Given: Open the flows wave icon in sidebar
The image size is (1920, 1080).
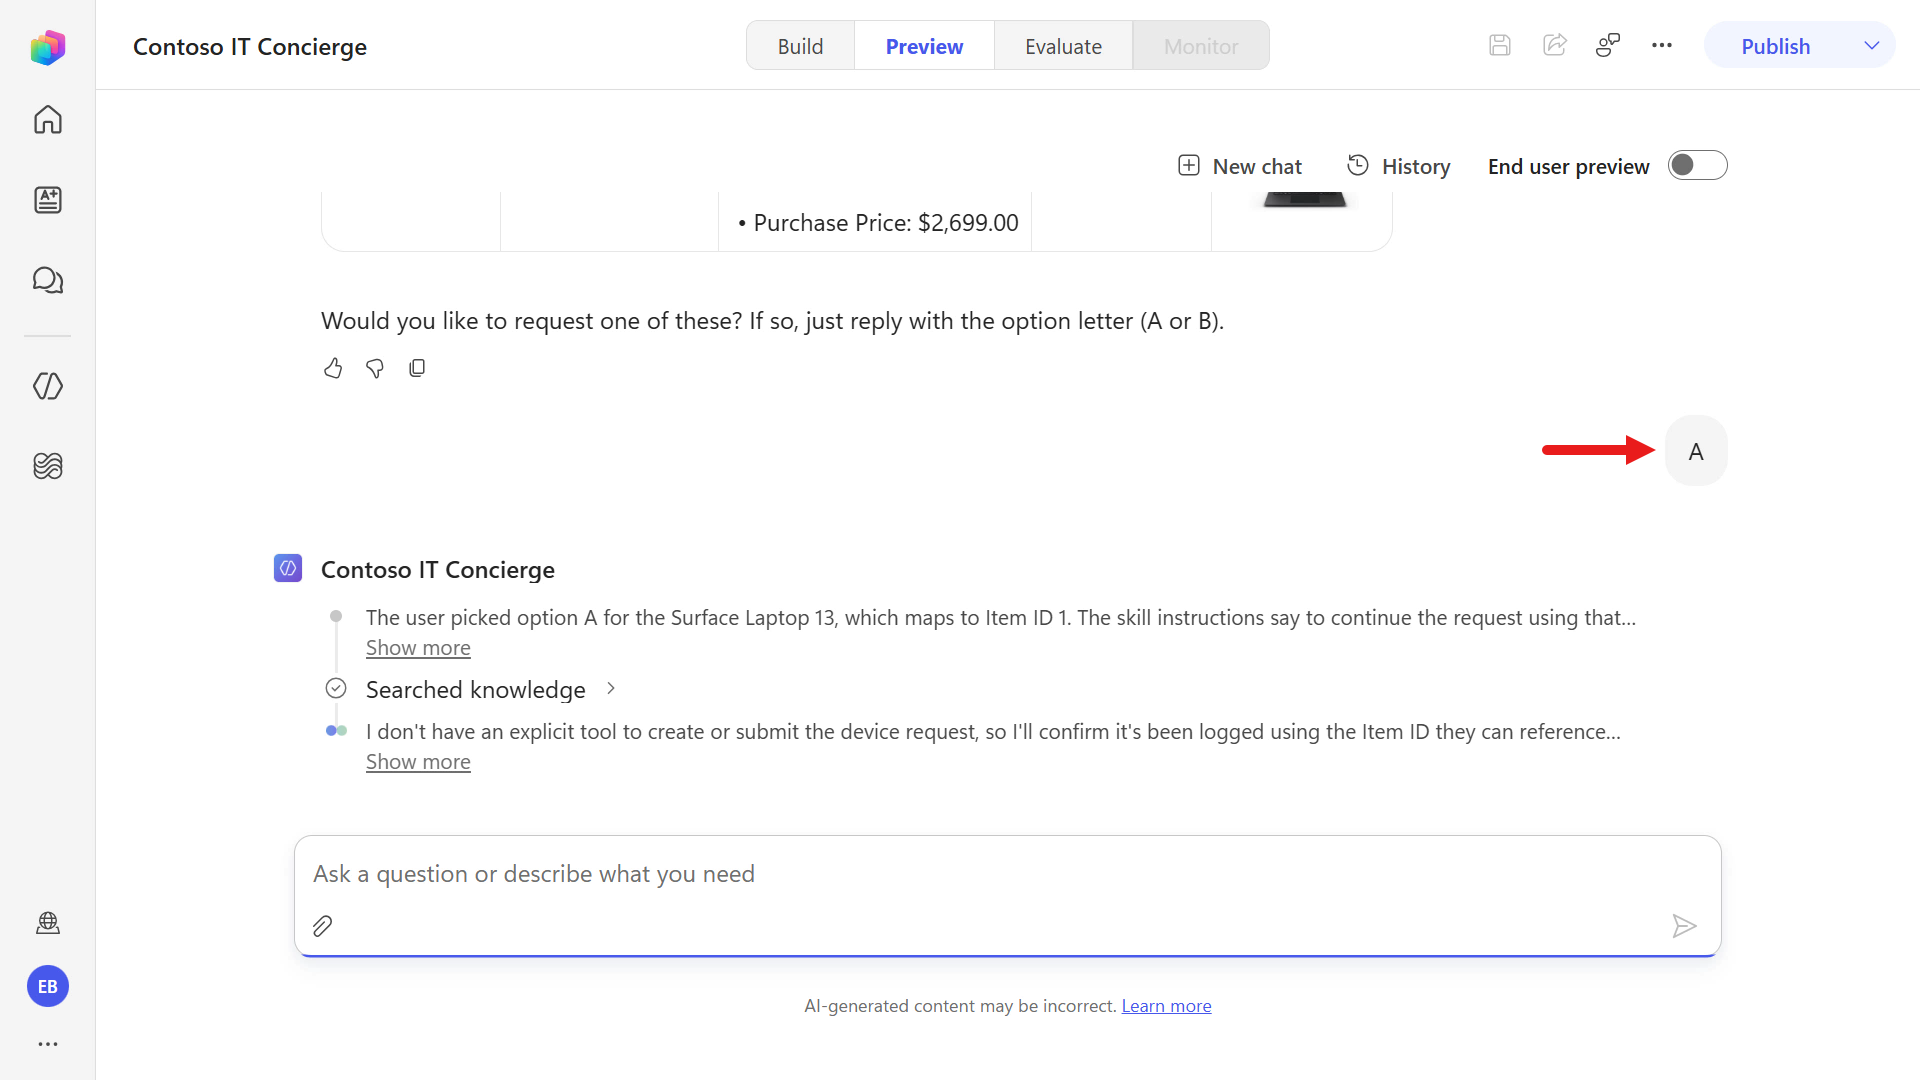Looking at the screenshot, I should click(47, 466).
